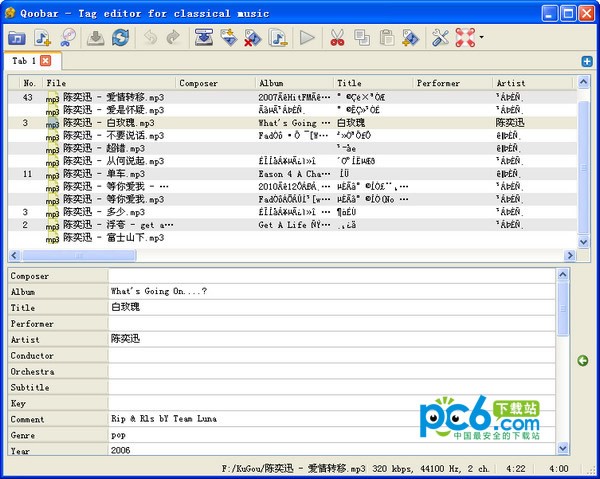
Task: Edit Album field 'What's Going On....?'
Action: coord(332,292)
